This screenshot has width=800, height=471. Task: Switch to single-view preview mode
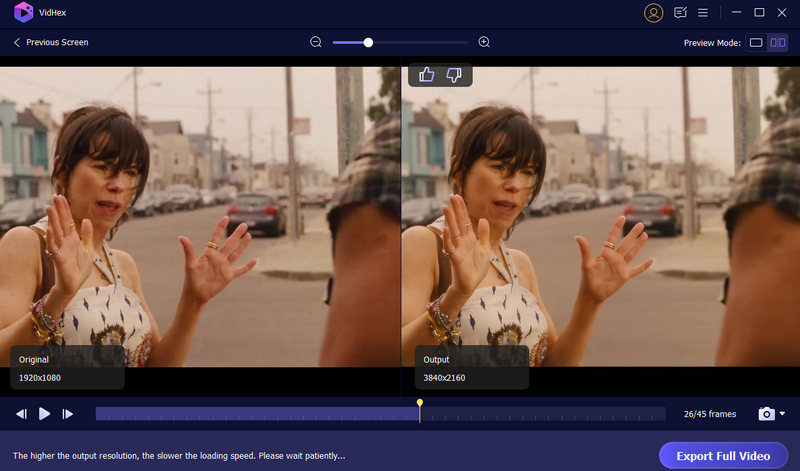[756, 43]
